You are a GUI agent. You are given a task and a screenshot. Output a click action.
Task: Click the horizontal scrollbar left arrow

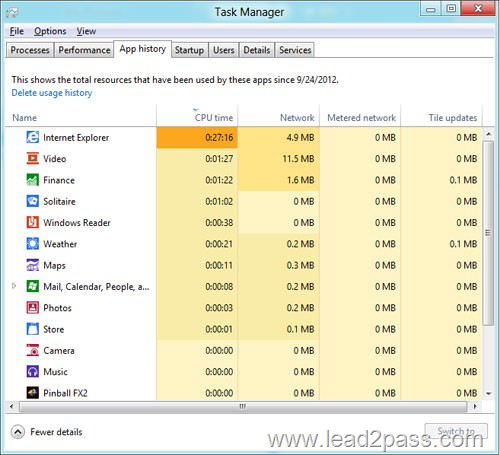point(12,406)
